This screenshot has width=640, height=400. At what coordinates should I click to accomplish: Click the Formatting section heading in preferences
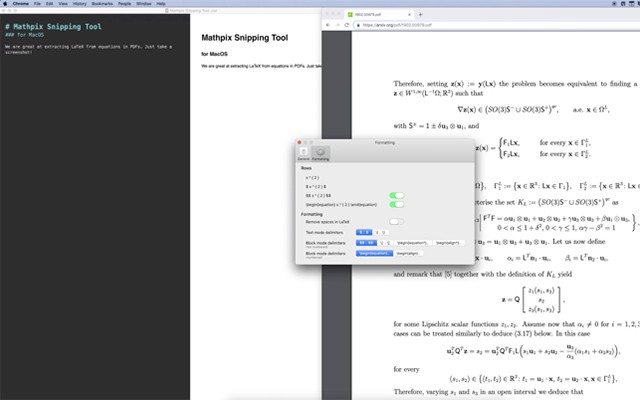(x=312, y=214)
